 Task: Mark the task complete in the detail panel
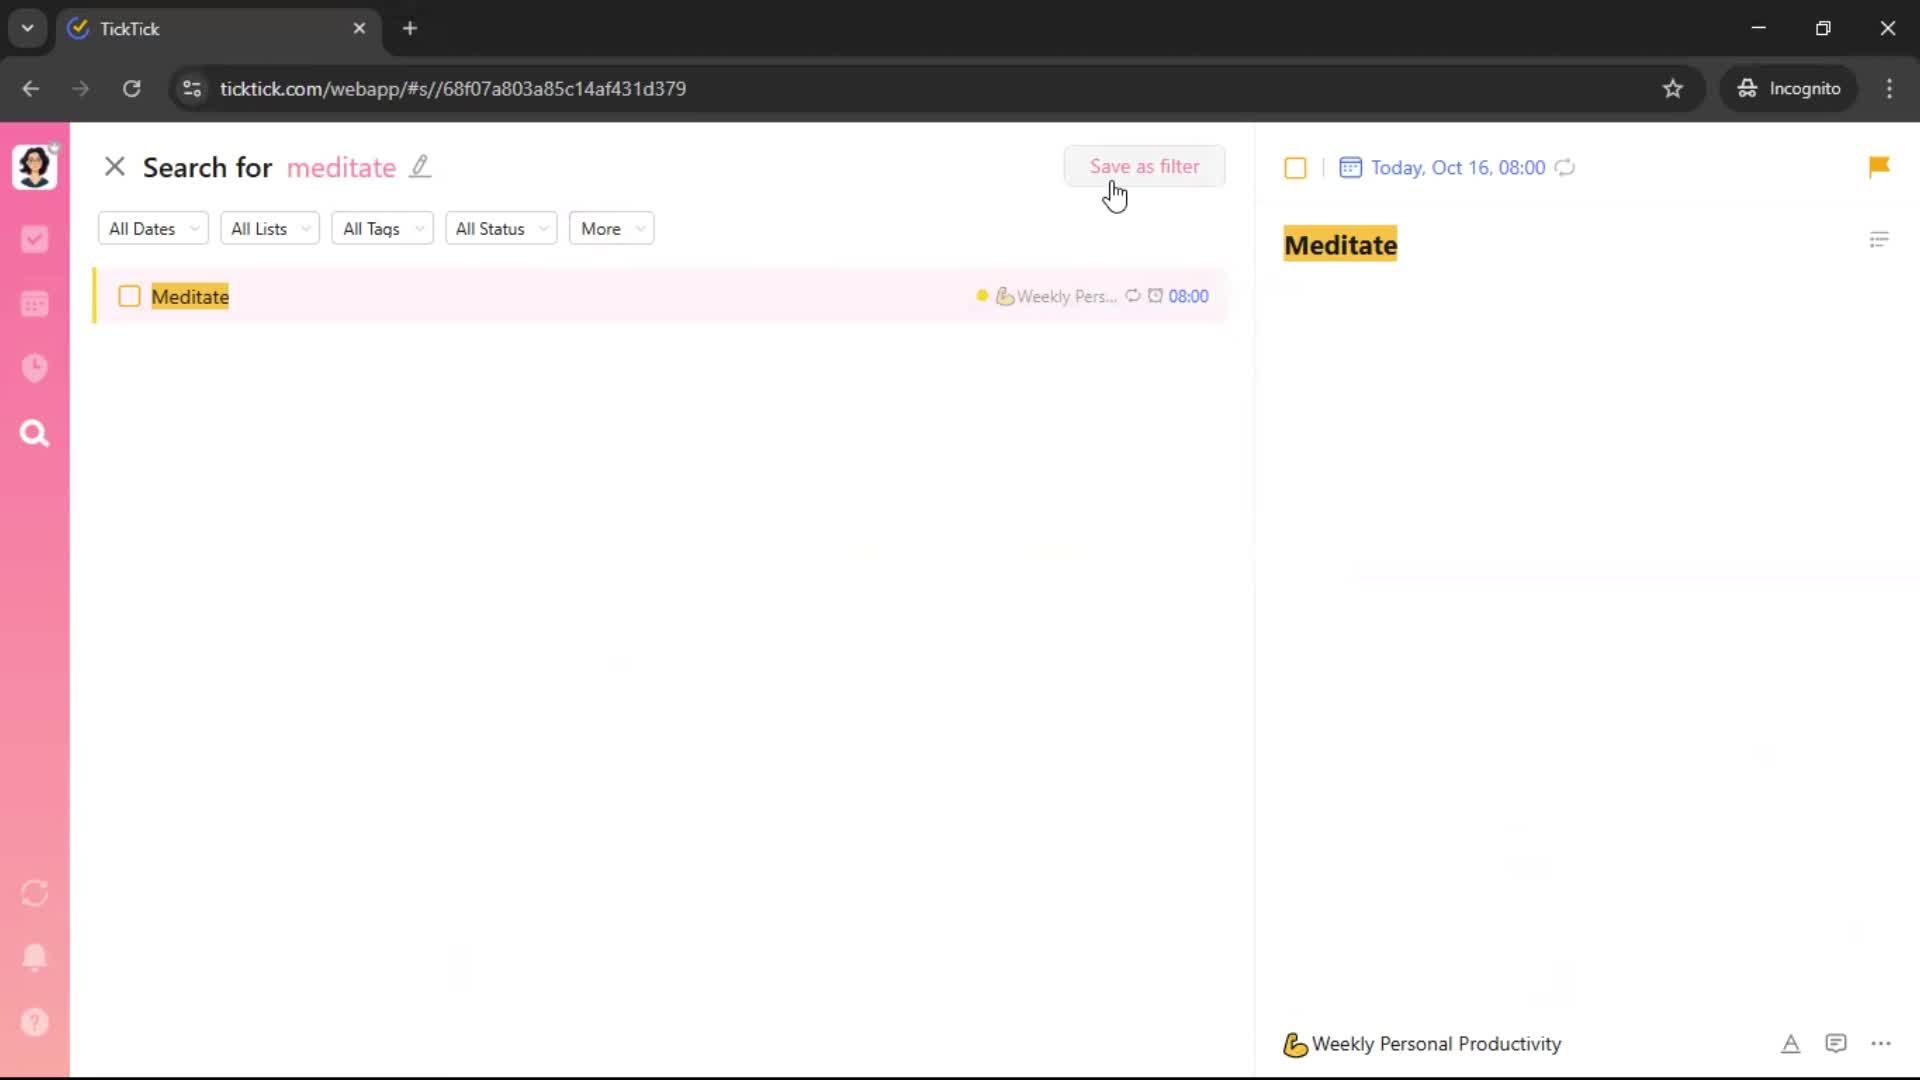(1295, 168)
